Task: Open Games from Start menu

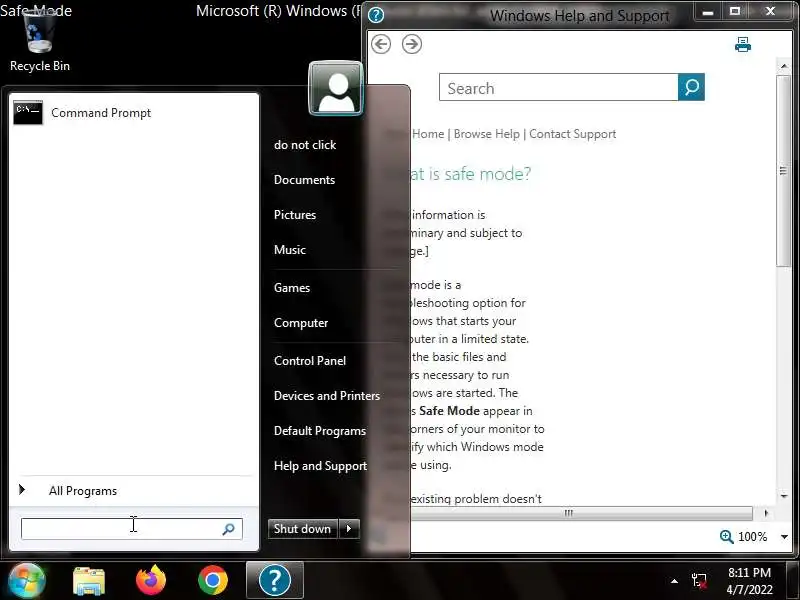Action: click(292, 288)
